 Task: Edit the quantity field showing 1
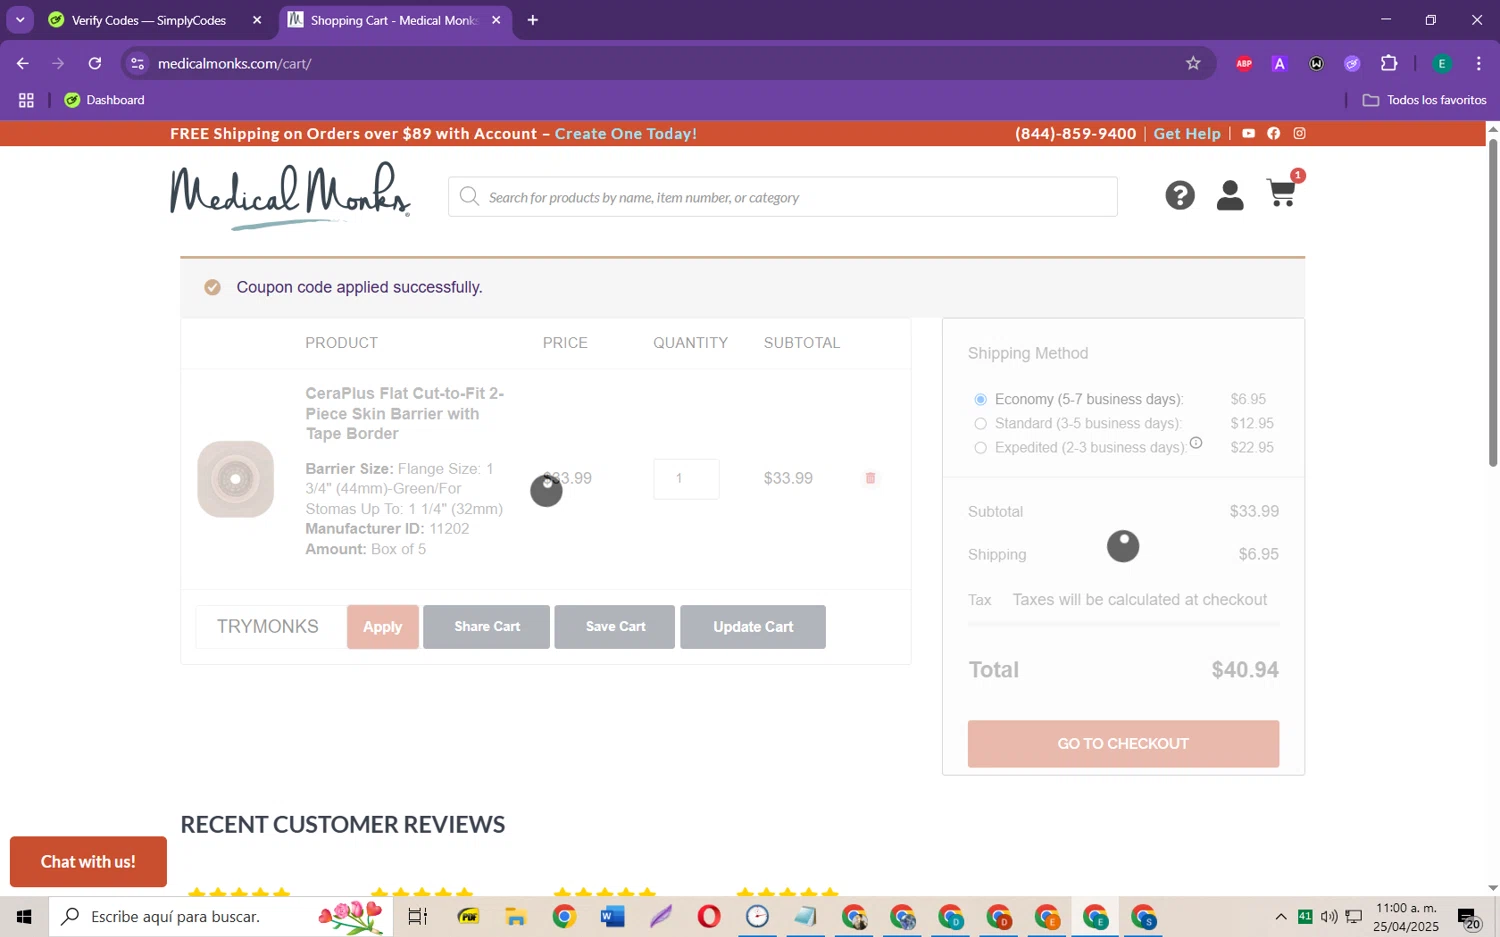[x=686, y=479]
